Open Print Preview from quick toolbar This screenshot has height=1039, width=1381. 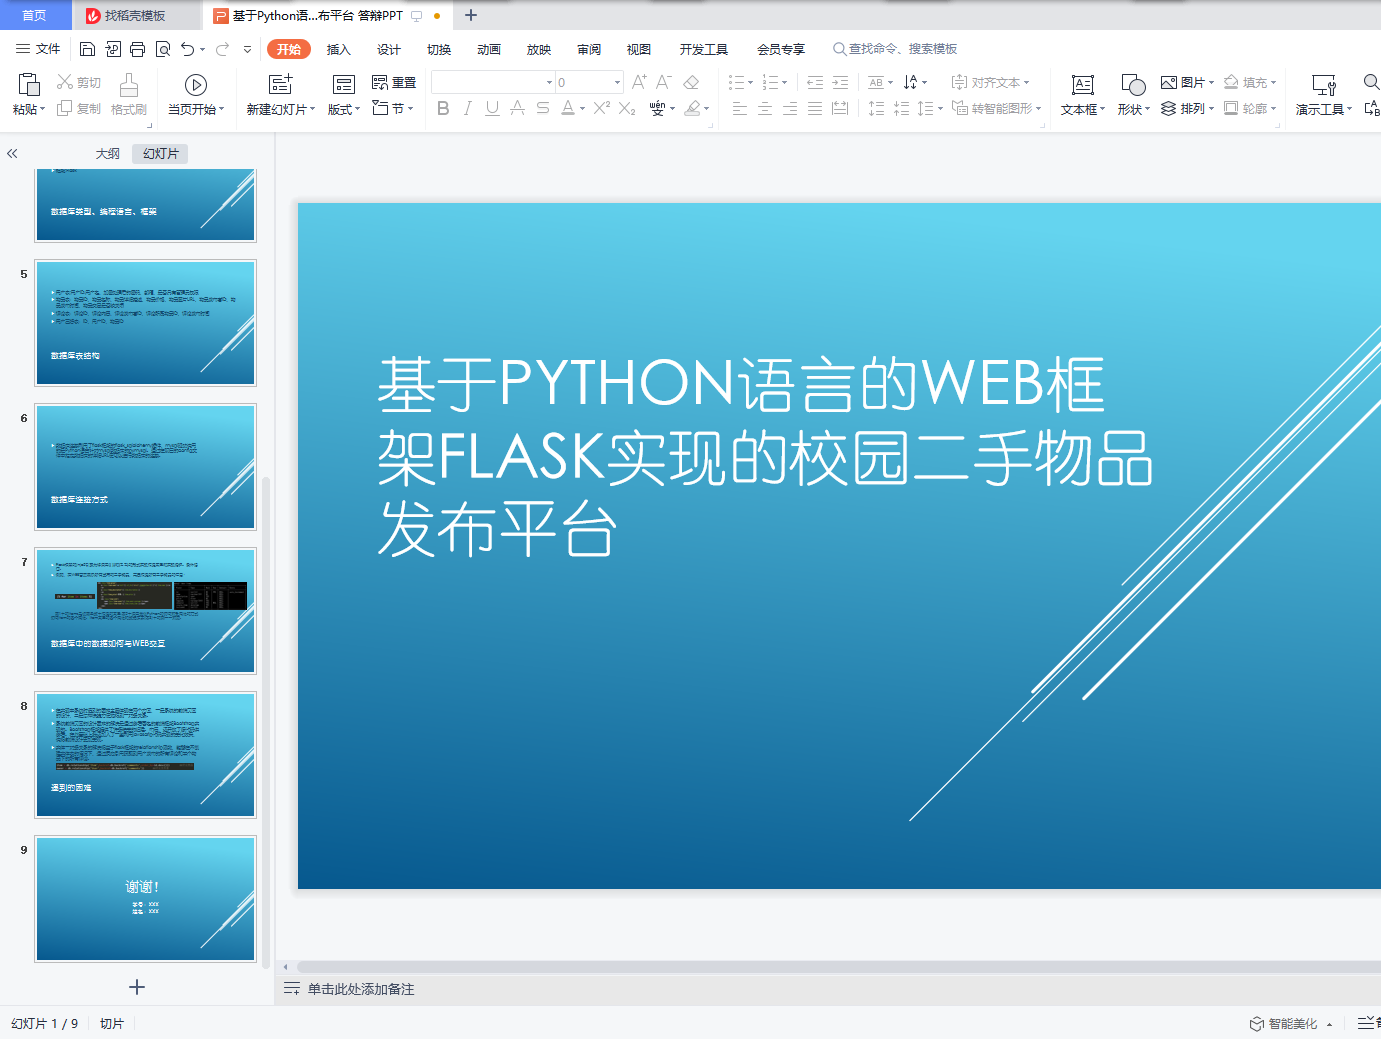click(x=163, y=49)
